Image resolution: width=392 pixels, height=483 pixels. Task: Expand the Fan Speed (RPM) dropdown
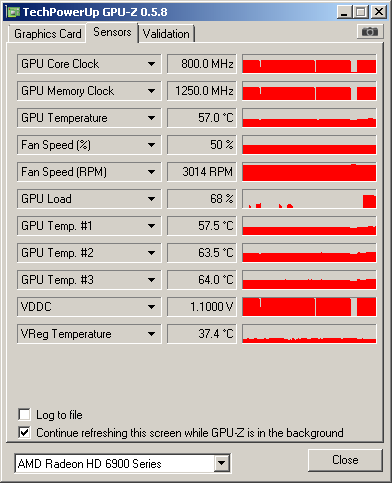pos(151,172)
